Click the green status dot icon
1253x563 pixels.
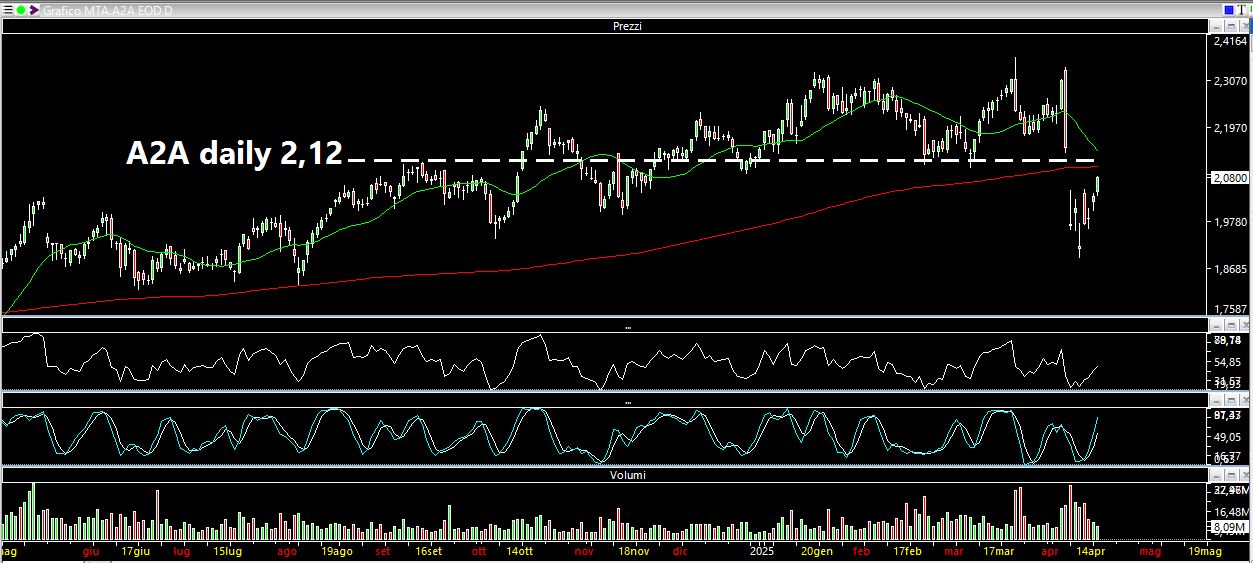21,10
